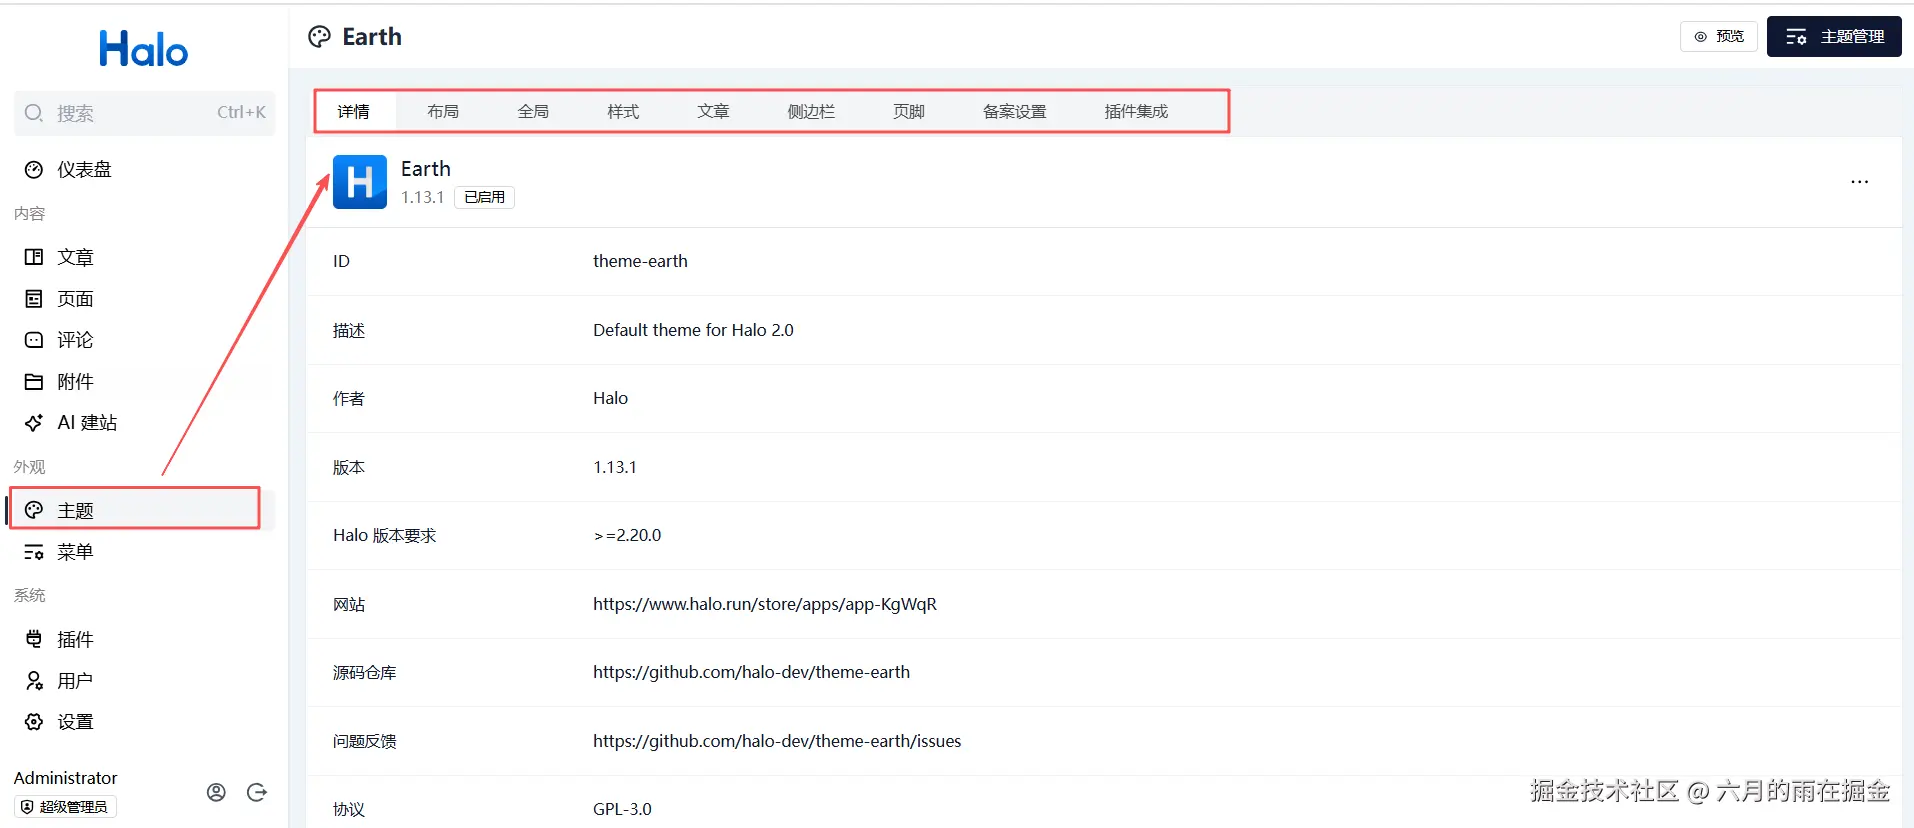Launch AI 建站 sparkle icon
This screenshot has height=828, width=1914.
tap(34, 423)
